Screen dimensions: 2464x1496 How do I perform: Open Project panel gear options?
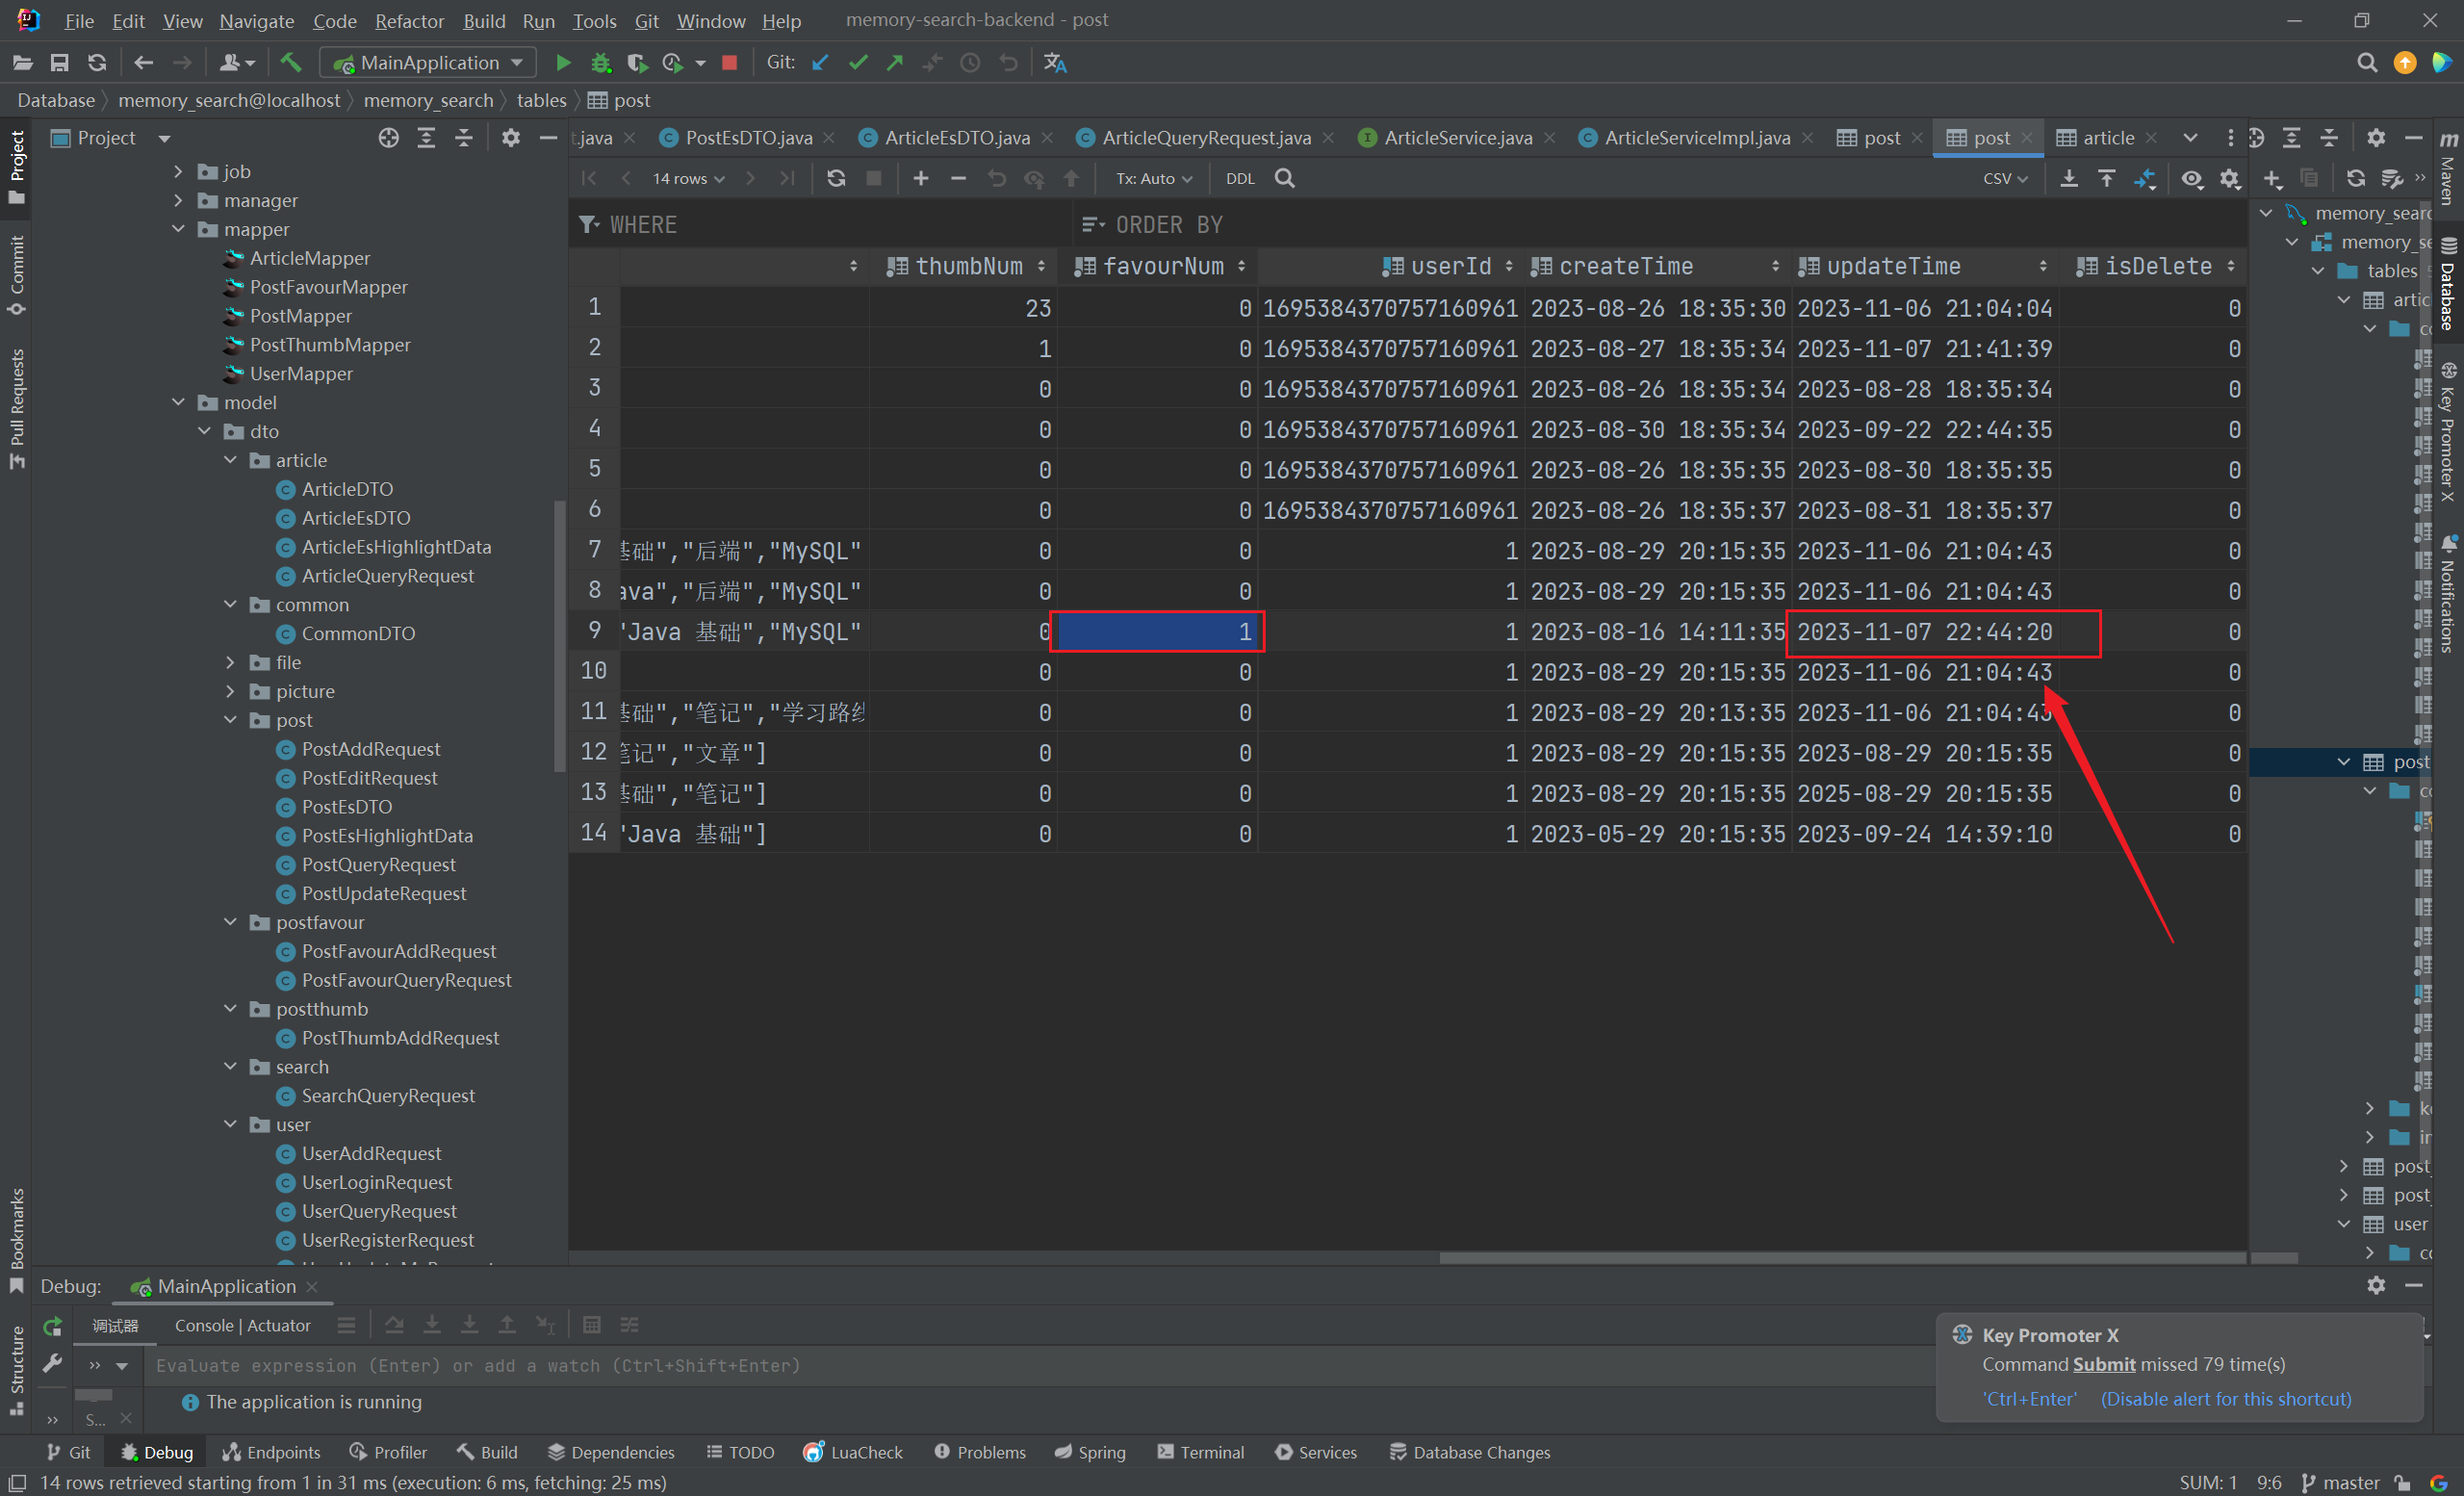(x=511, y=138)
